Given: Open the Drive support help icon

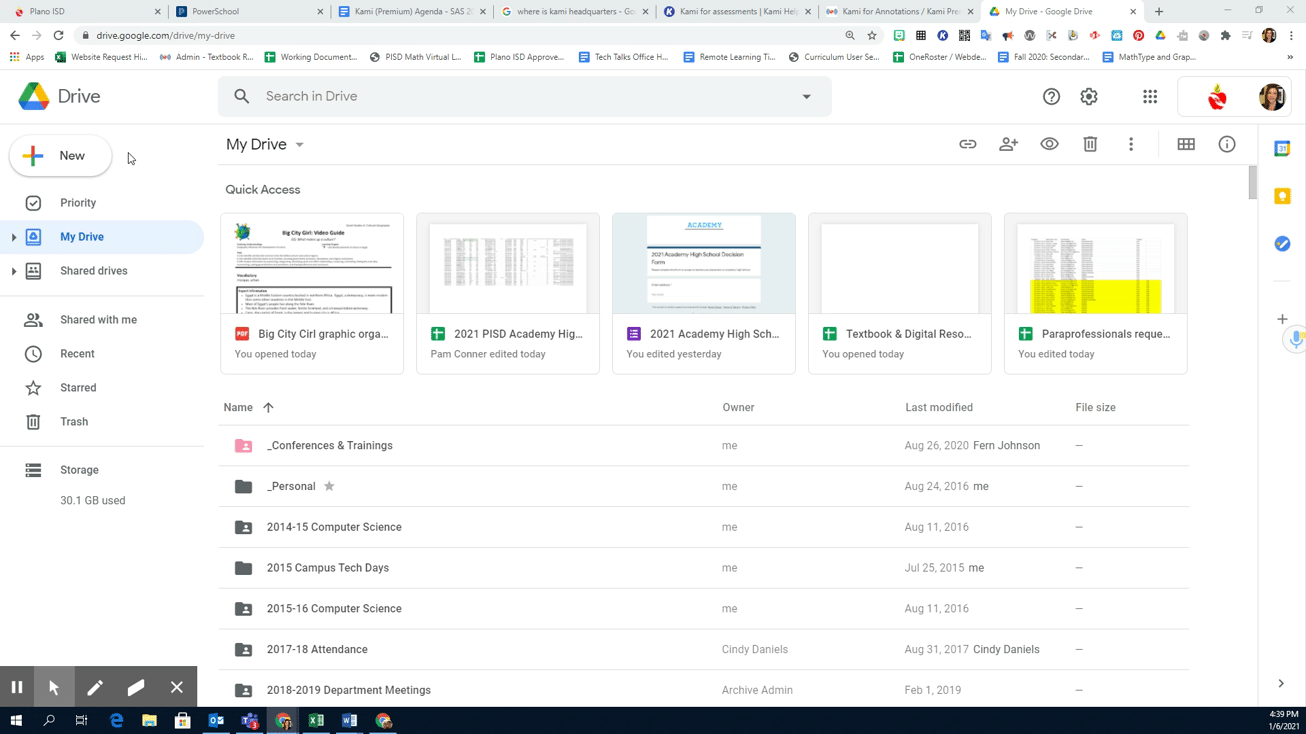Looking at the screenshot, I should coord(1051,97).
